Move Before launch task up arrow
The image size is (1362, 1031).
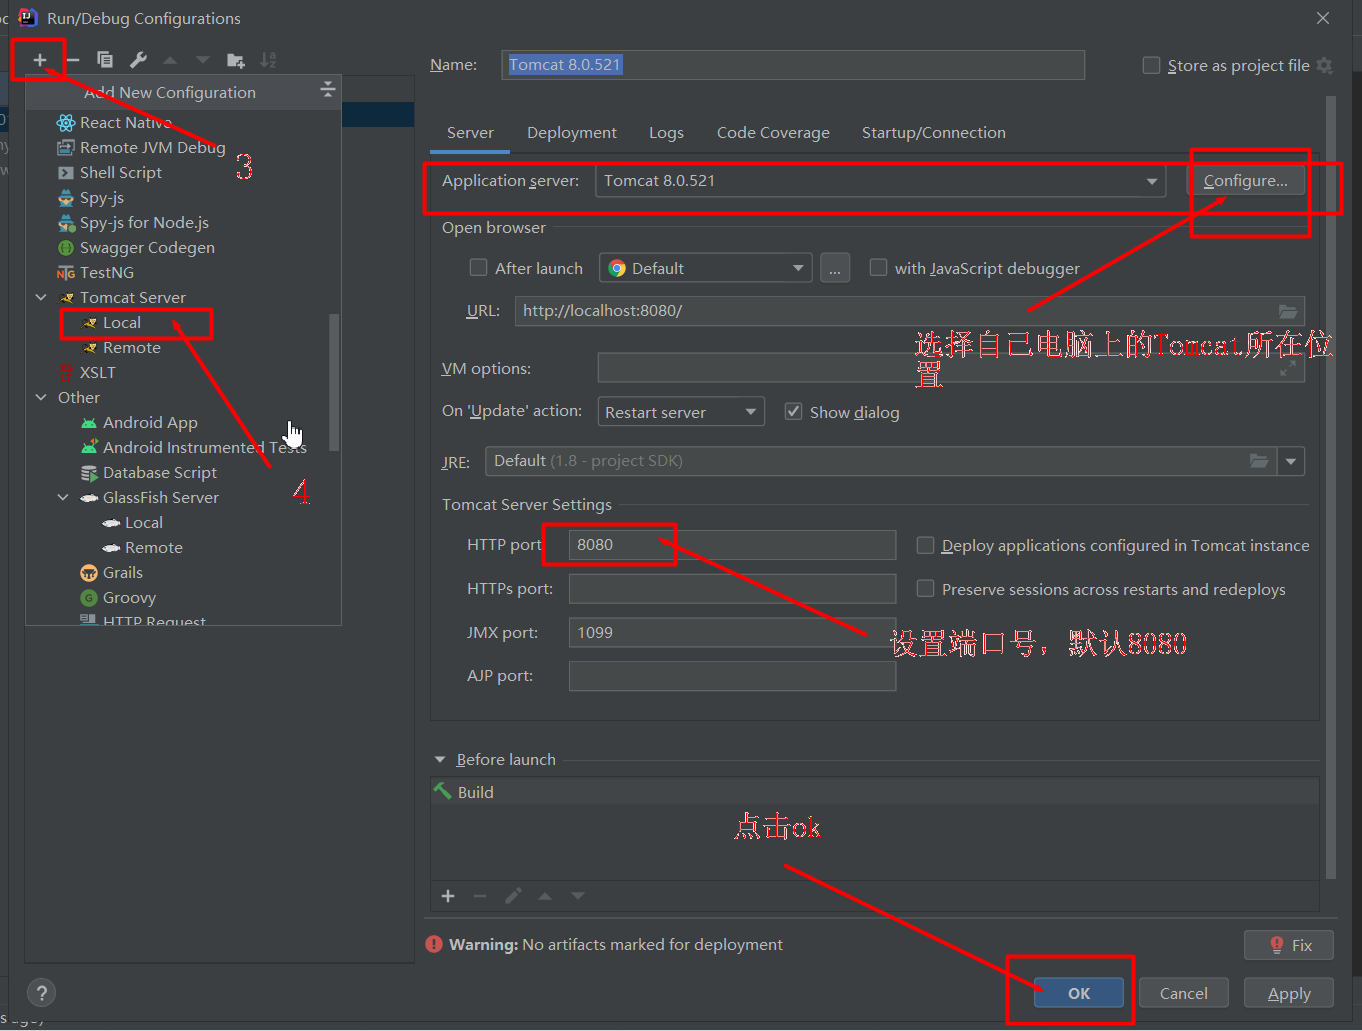point(545,896)
